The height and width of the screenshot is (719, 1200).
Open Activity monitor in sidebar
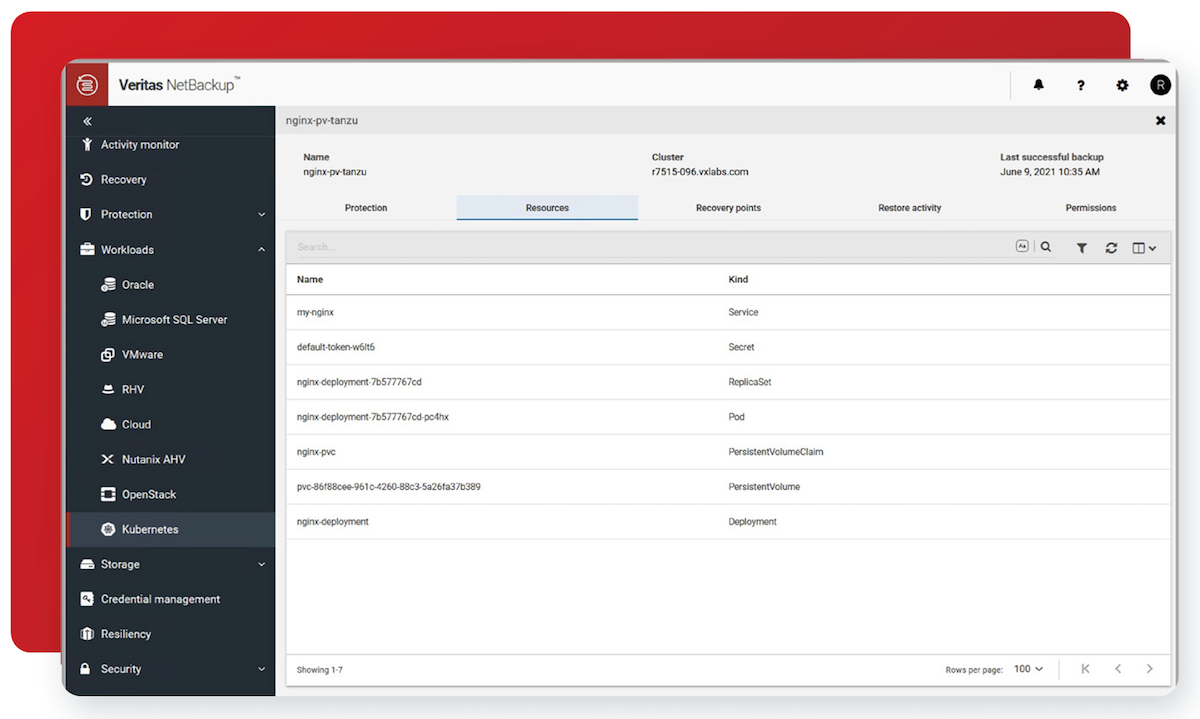[x=140, y=145]
